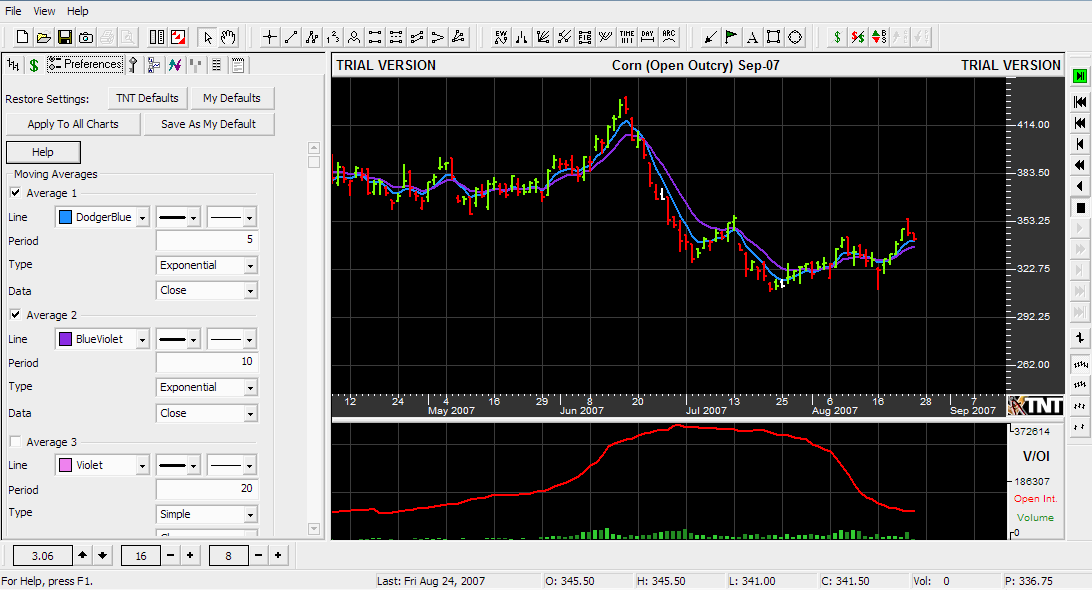Click the Save floppy disk icon
The height and width of the screenshot is (590, 1092).
tap(64, 37)
